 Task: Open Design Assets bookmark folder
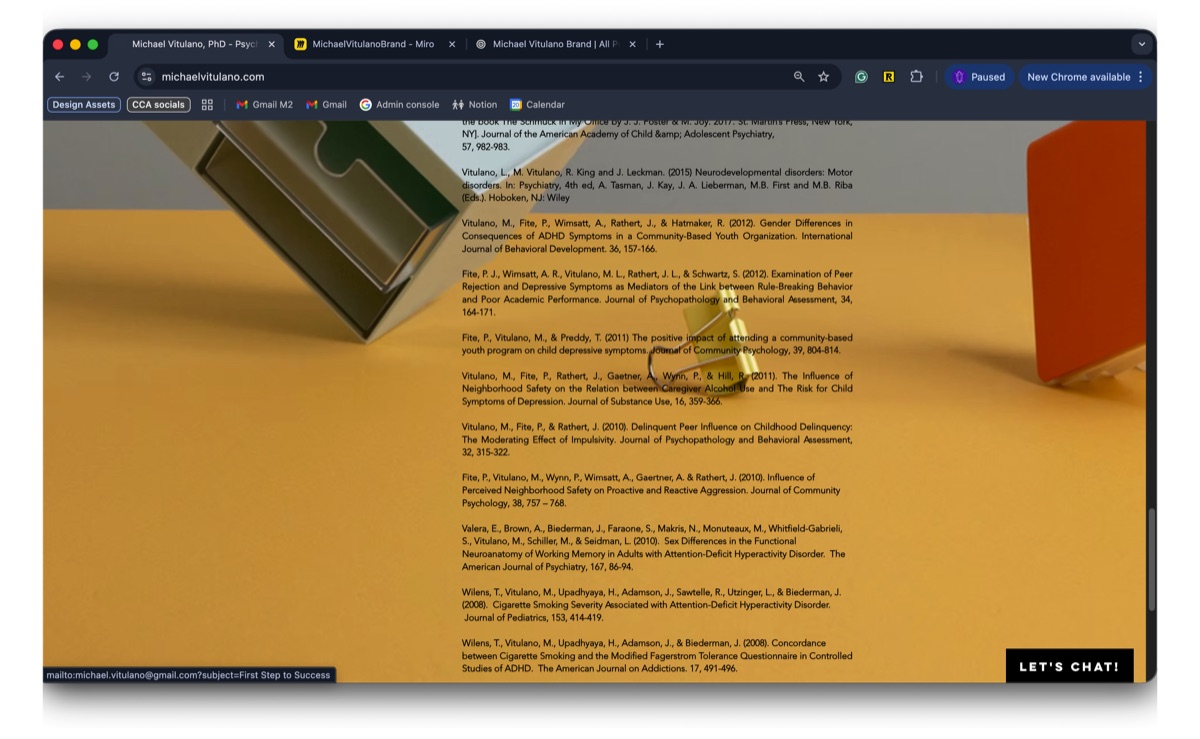pos(84,104)
